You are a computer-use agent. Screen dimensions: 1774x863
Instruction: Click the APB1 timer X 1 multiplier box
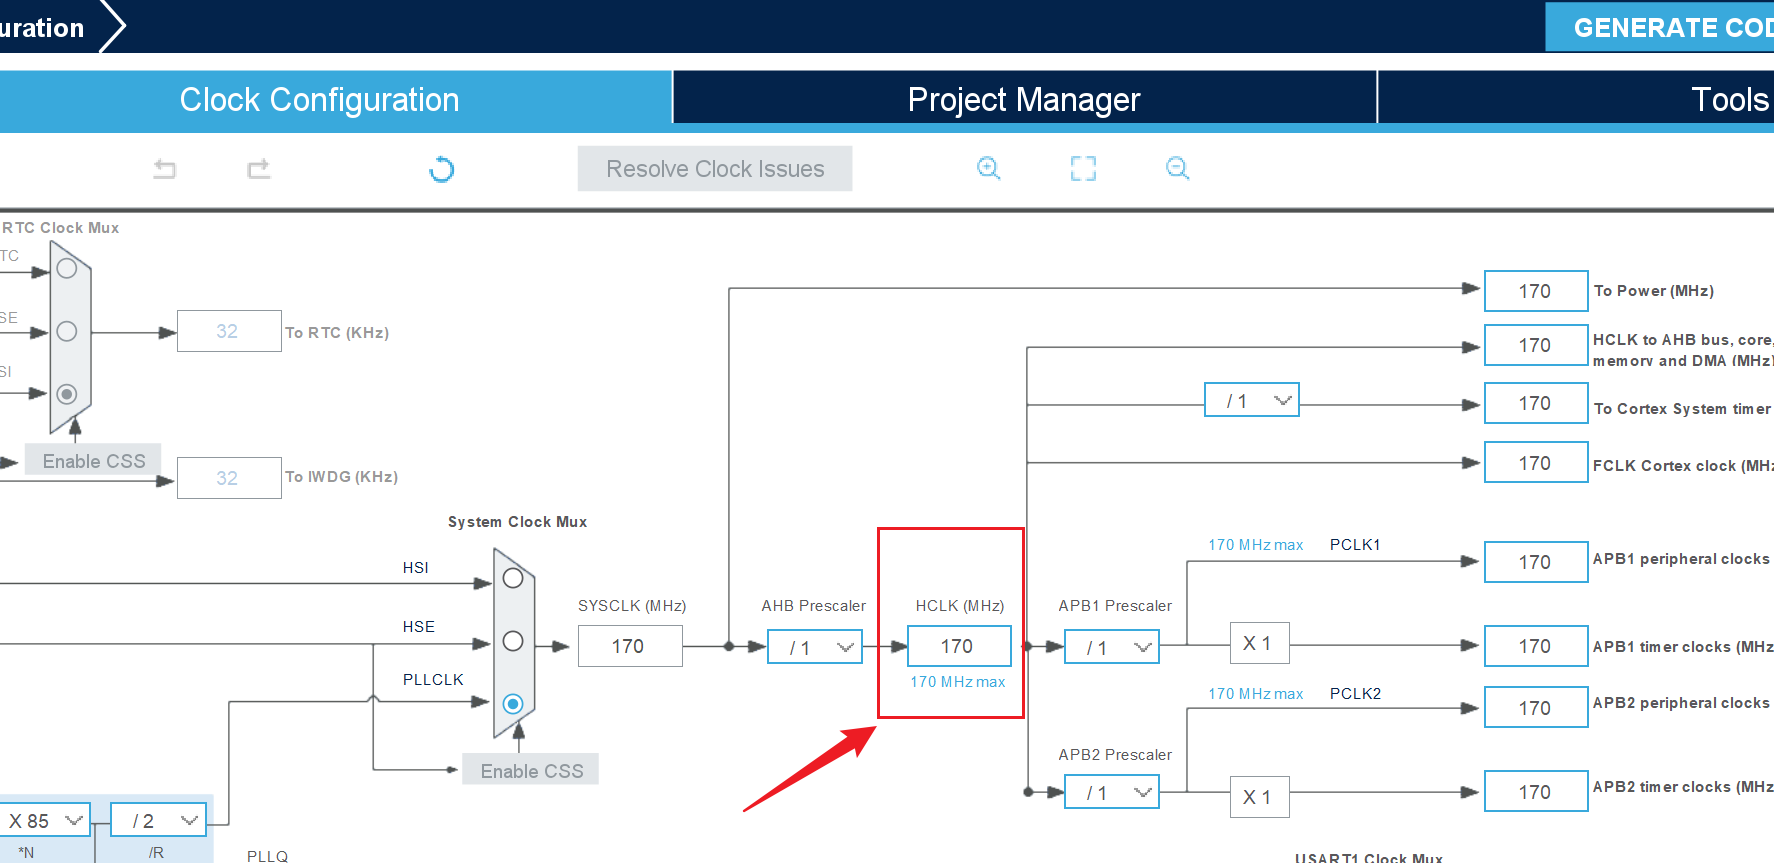tap(1259, 643)
